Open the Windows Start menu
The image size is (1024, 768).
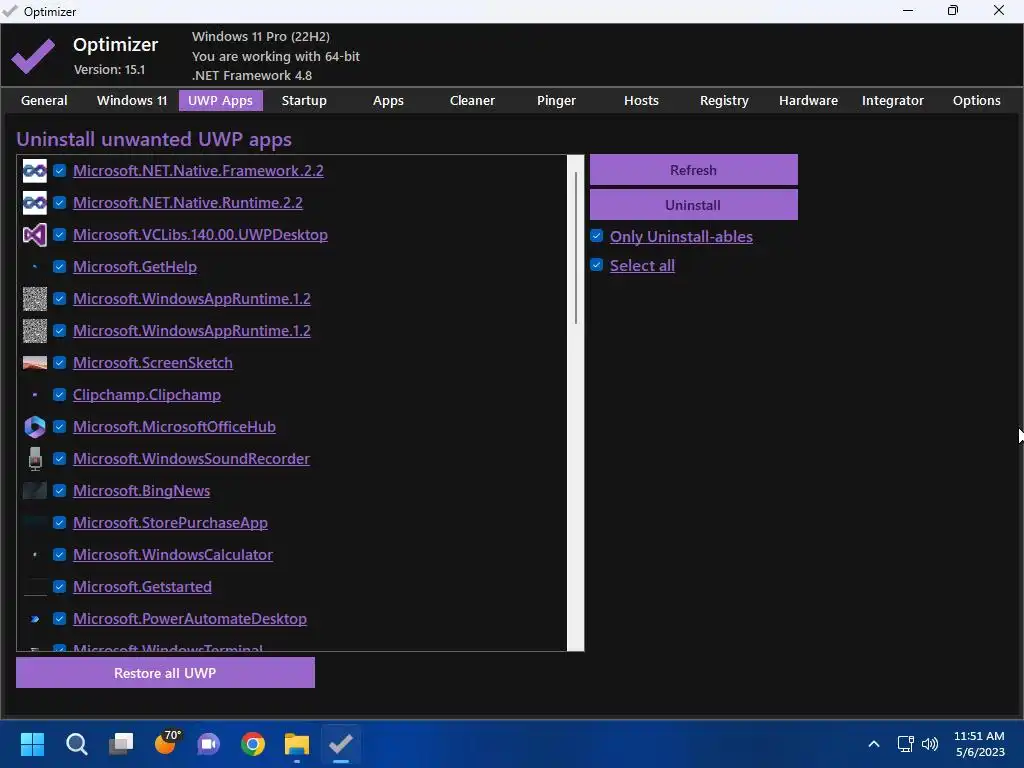click(x=32, y=744)
